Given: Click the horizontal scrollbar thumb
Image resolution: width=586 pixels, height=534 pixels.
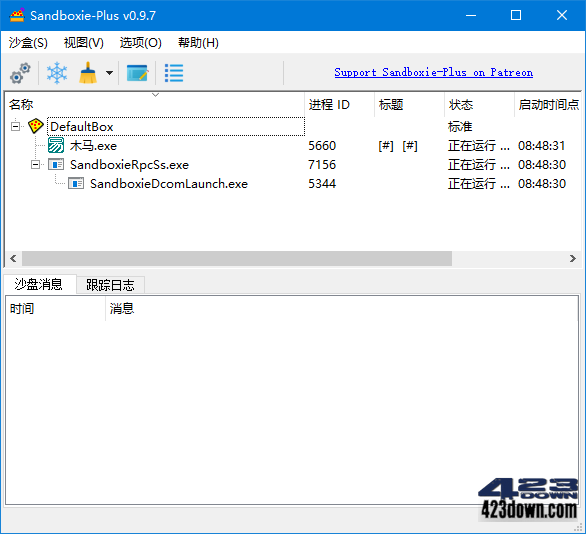Looking at the screenshot, I should [237, 258].
